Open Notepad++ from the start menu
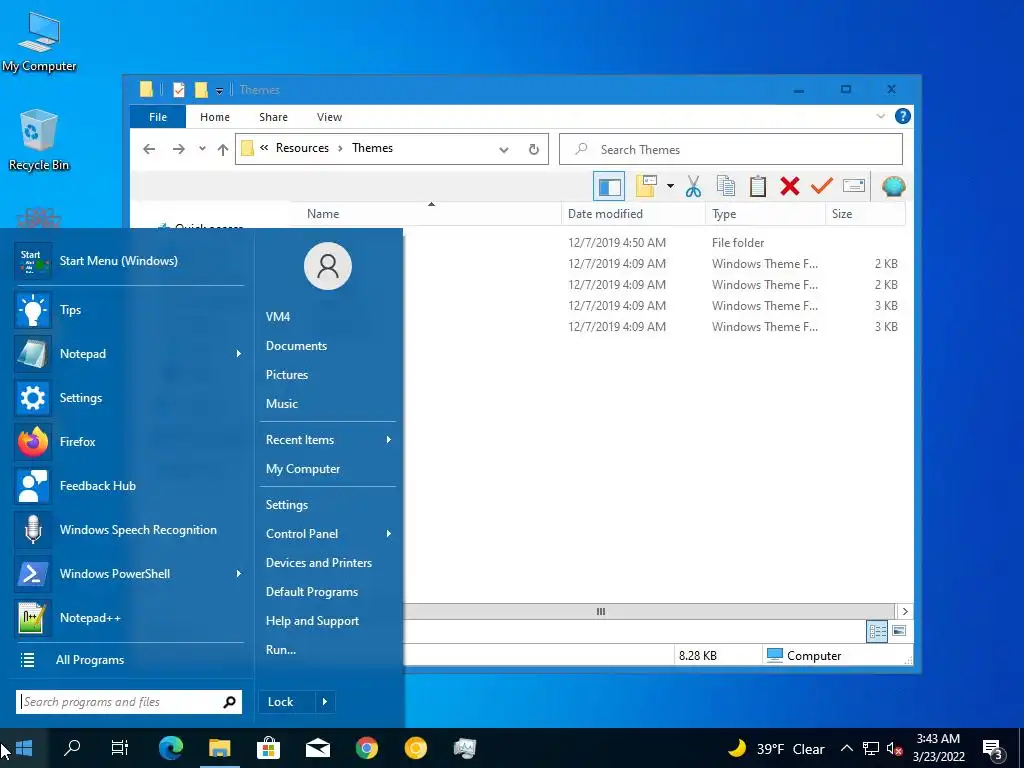The height and width of the screenshot is (768, 1024). coord(33,618)
